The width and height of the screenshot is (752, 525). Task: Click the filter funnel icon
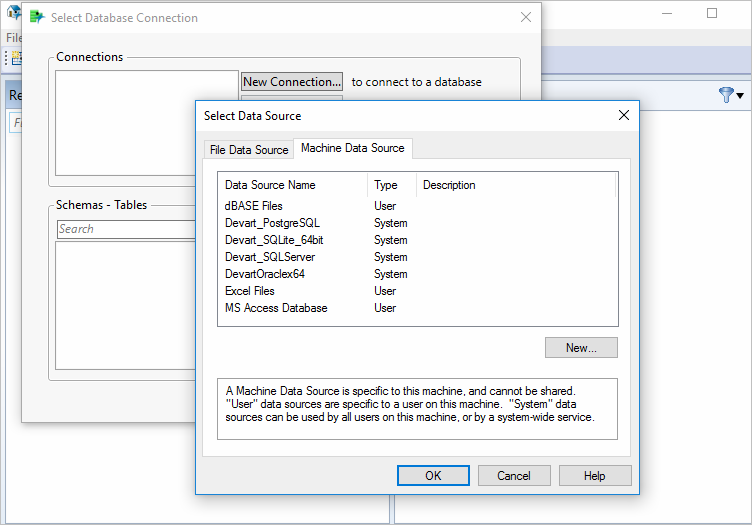[725, 95]
